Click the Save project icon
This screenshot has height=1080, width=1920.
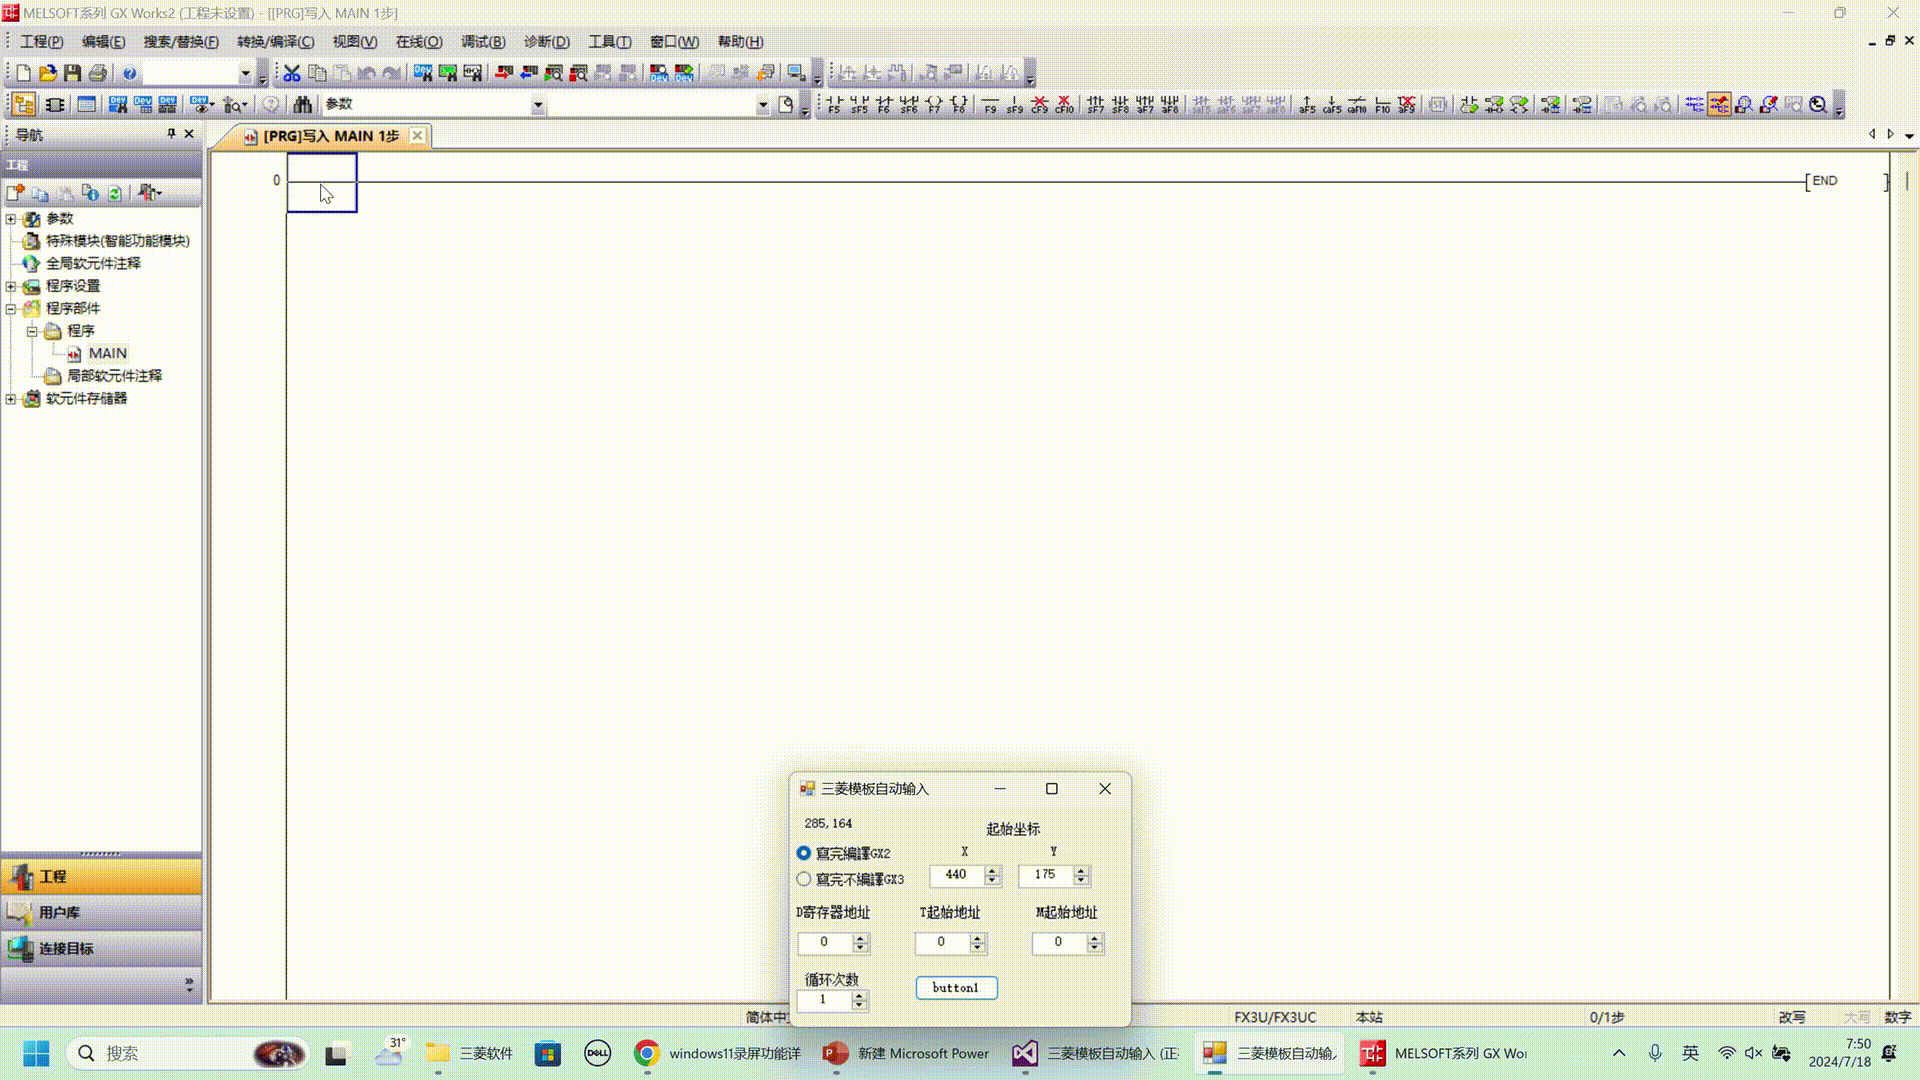(72, 73)
